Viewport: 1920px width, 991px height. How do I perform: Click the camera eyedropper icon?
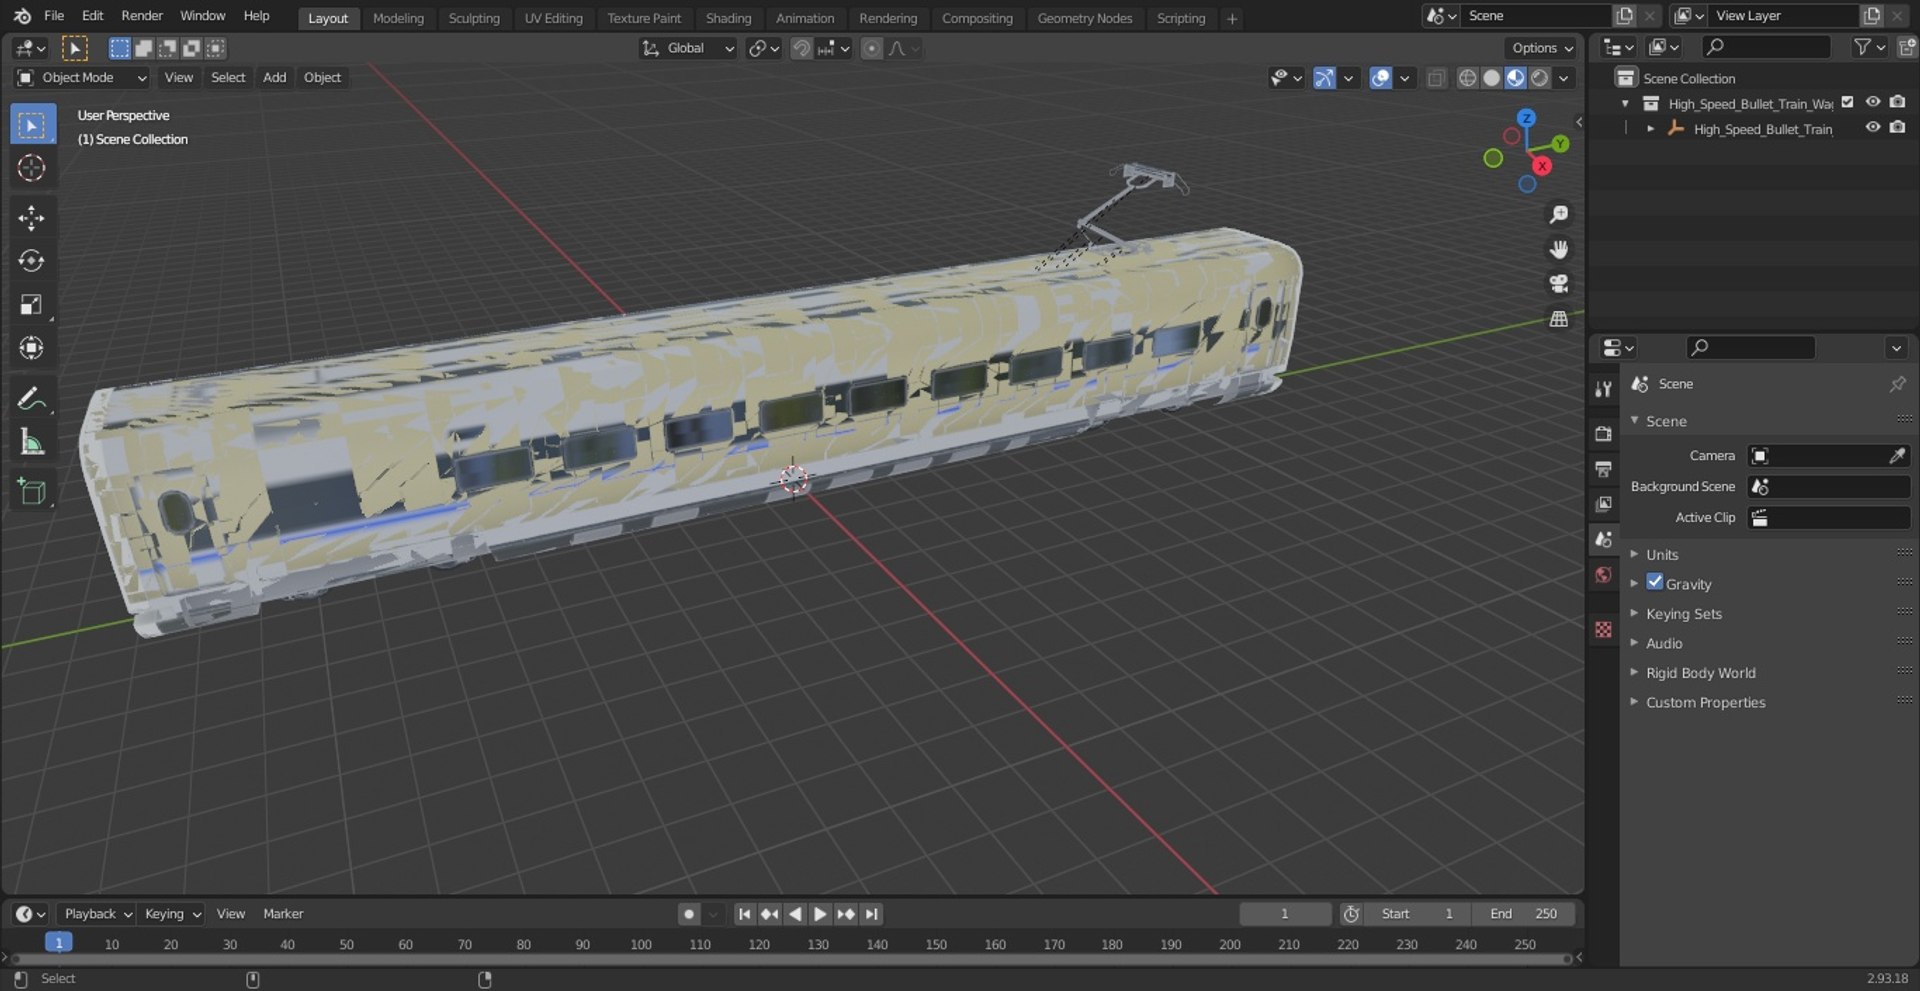[x=1897, y=456]
